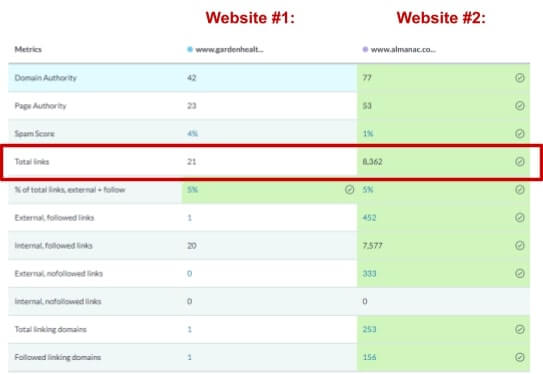543x374 pixels.
Task: Click blue dot beside www.gardenhealt...
Action: (190, 49)
